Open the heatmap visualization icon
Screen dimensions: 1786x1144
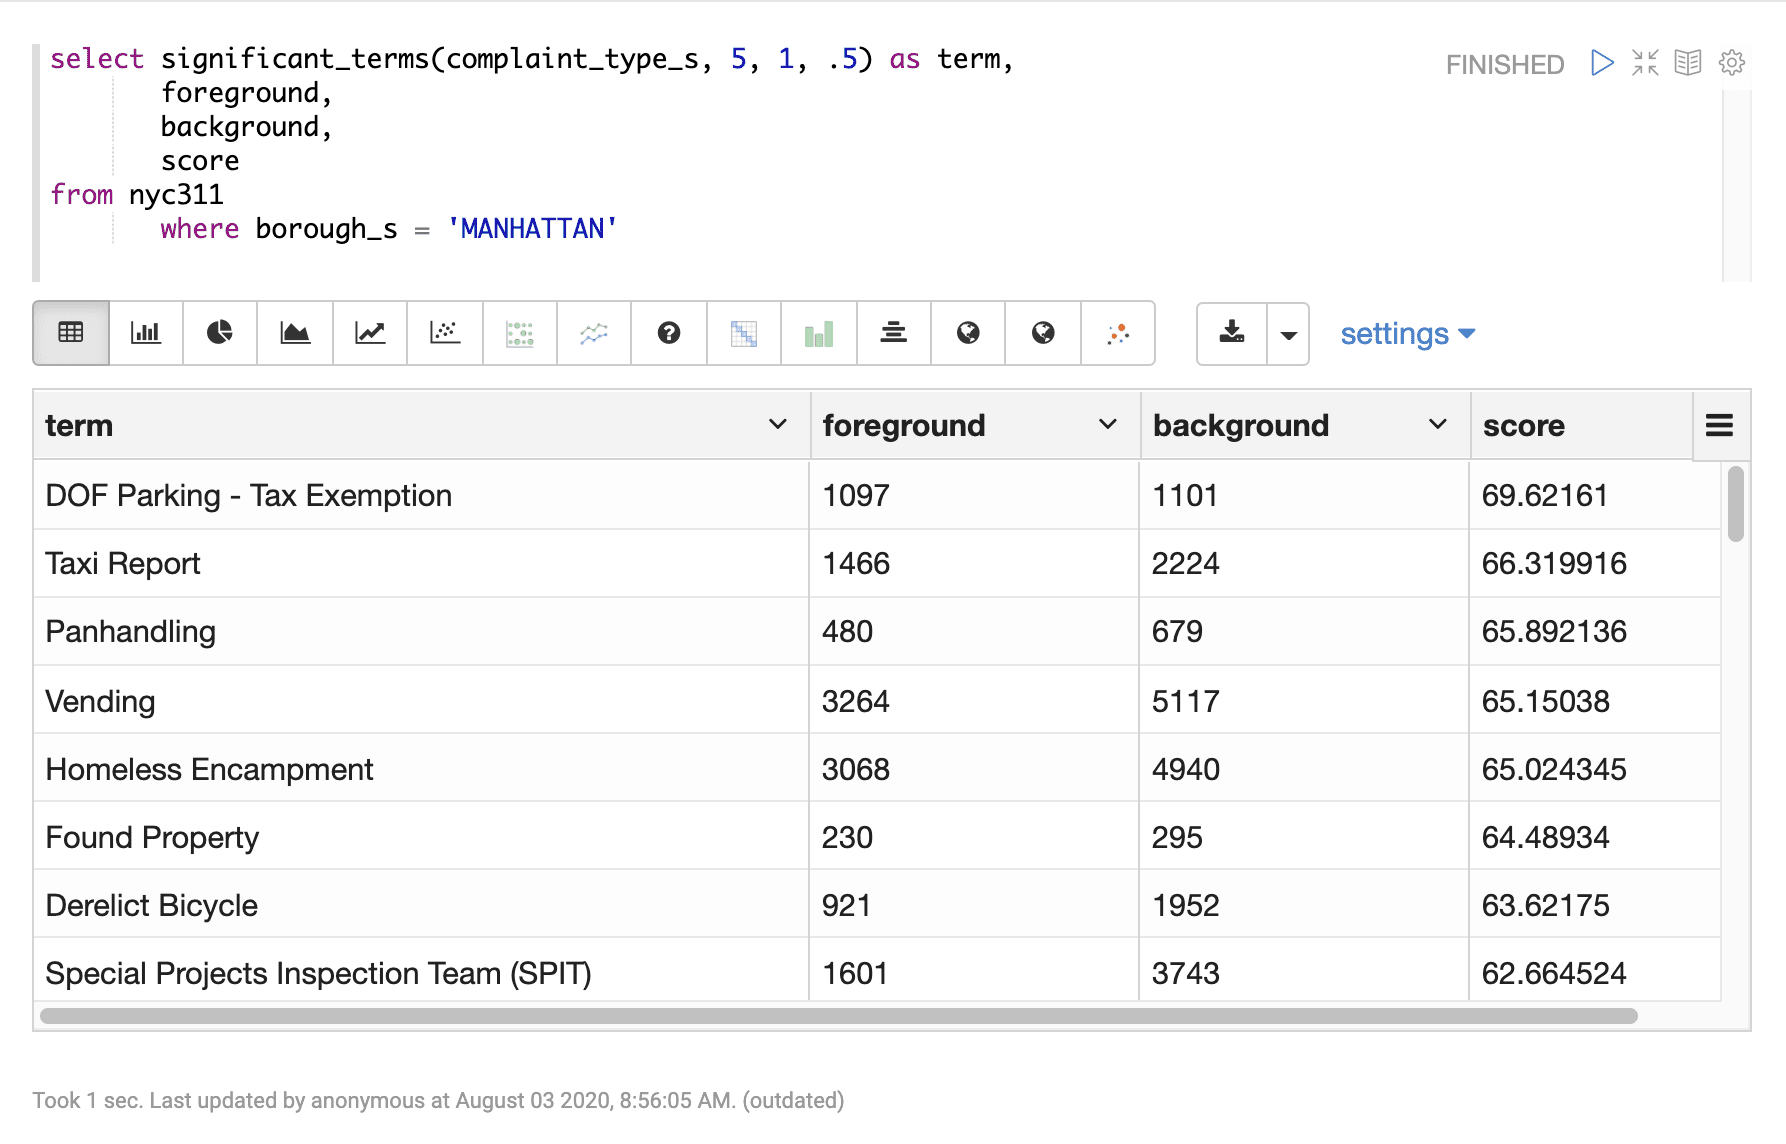pyautogui.click(x=743, y=333)
